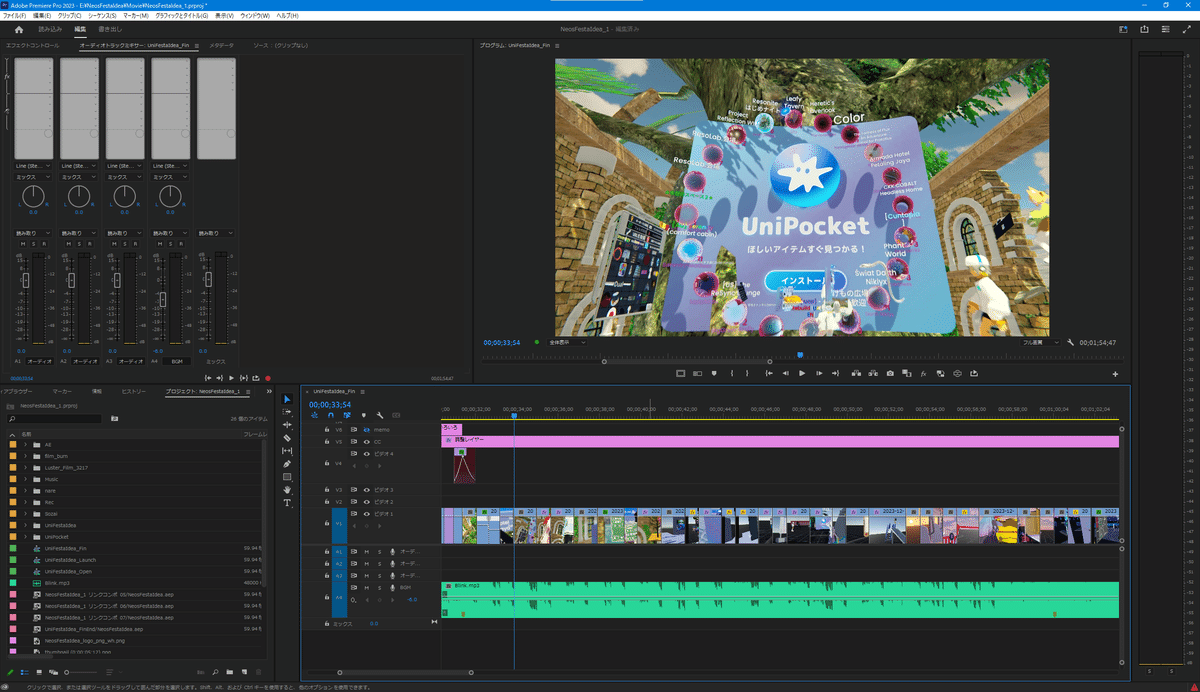Click the A1 mixer channel pan knob

pyautogui.click(x=34, y=196)
